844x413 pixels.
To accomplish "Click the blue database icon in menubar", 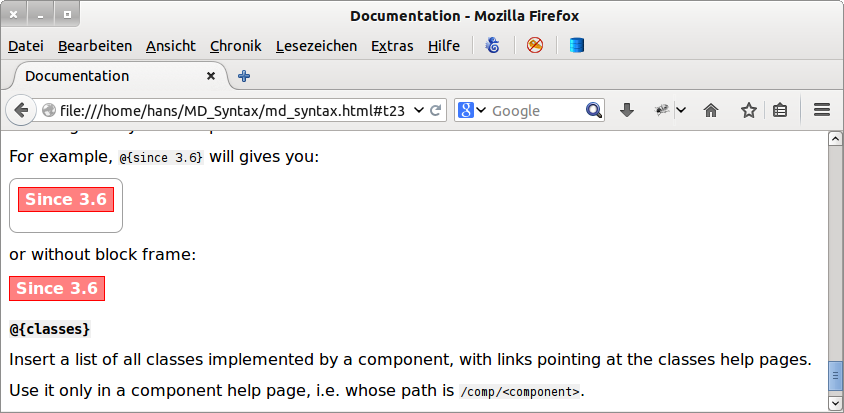I will [x=576, y=45].
